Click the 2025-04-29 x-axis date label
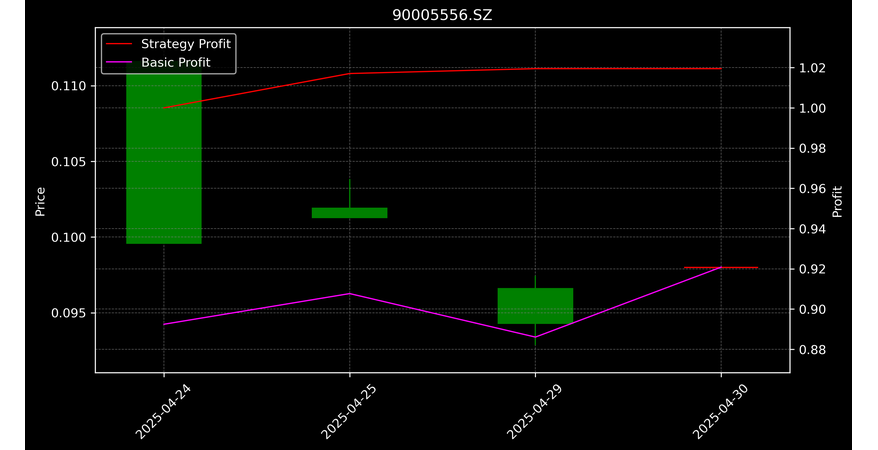The height and width of the screenshot is (450, 878). tap(534, 412)
